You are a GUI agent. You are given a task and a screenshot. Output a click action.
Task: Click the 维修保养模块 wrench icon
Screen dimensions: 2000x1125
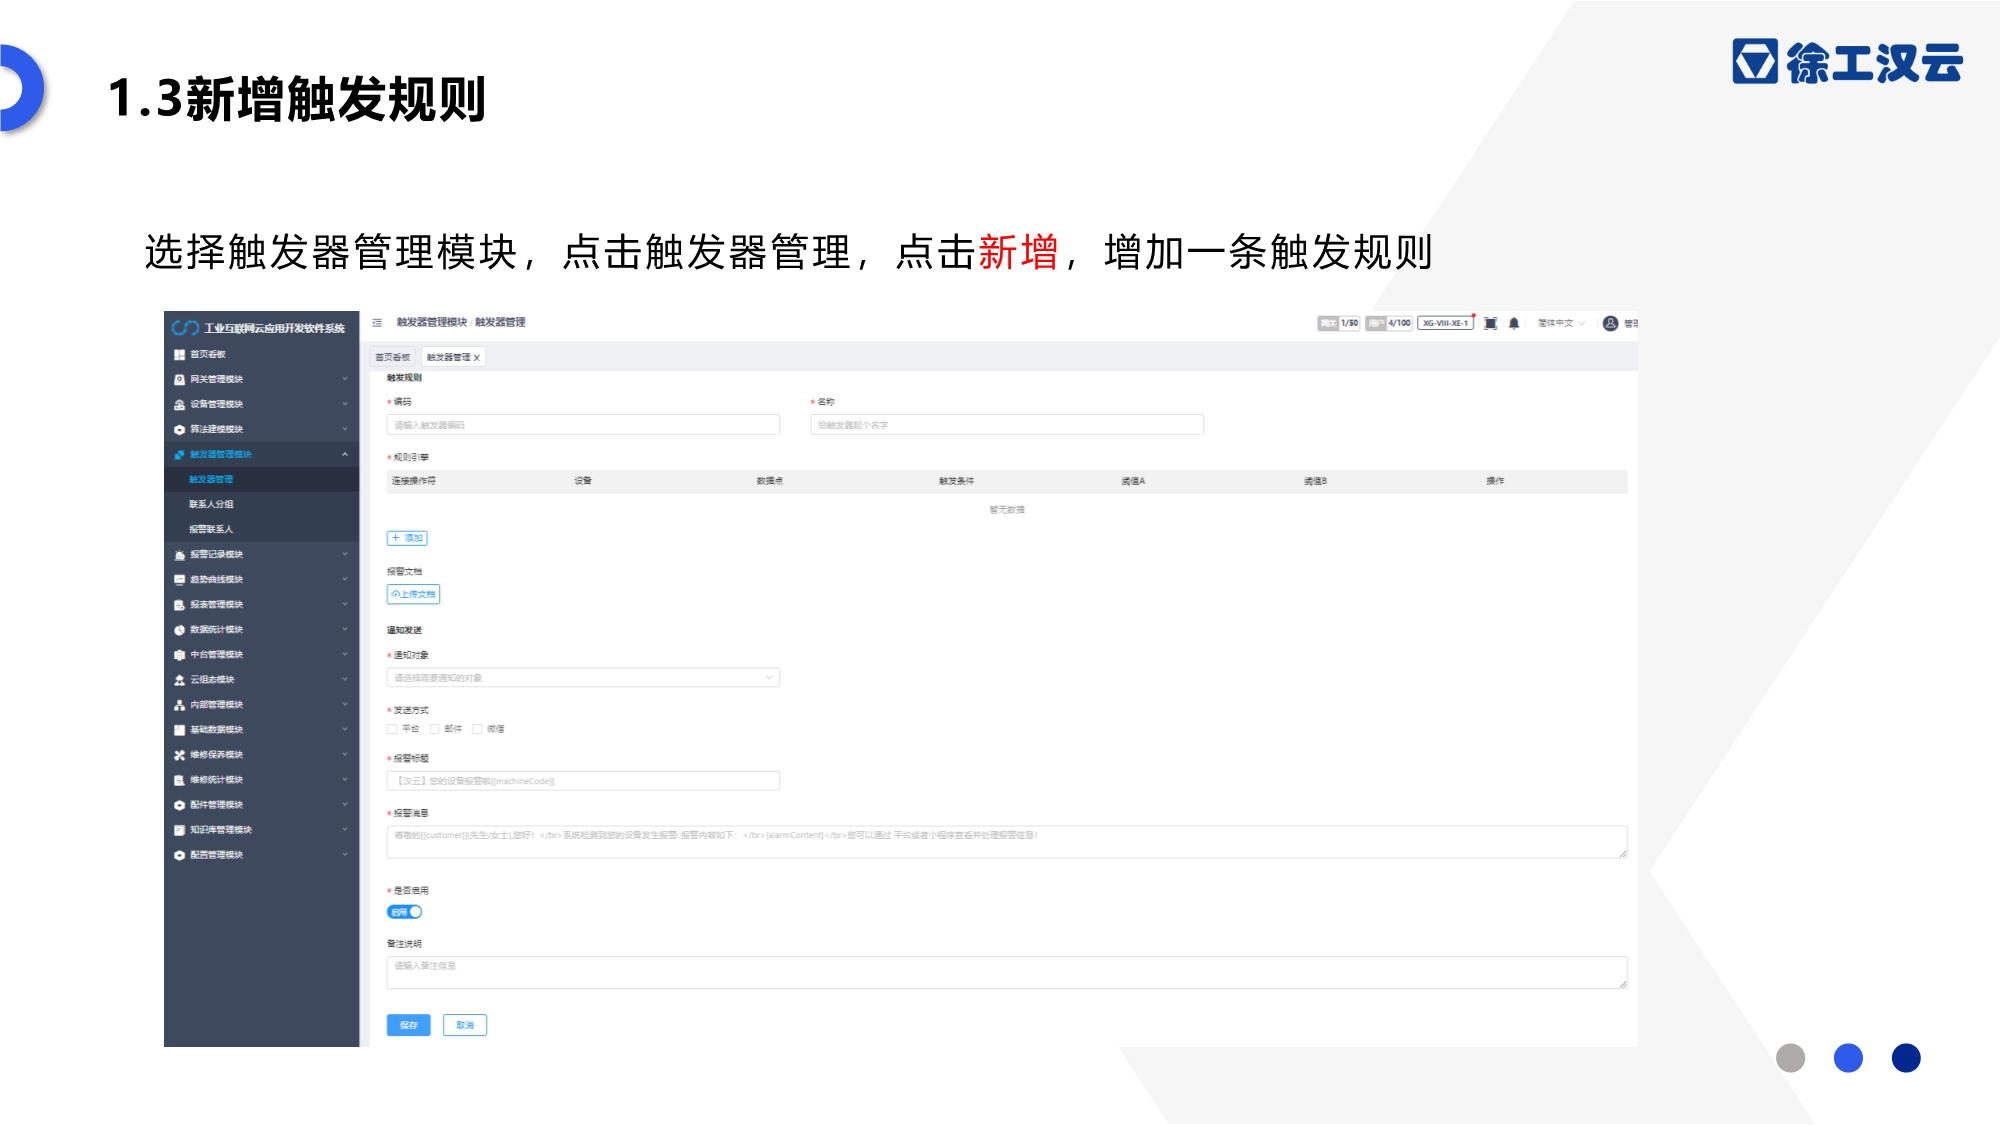point(180,755)
